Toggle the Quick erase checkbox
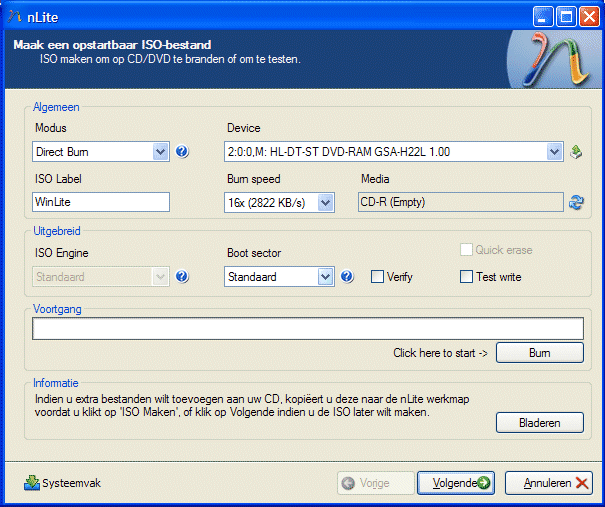Screen dimensions: 605x507 [466, 250]
